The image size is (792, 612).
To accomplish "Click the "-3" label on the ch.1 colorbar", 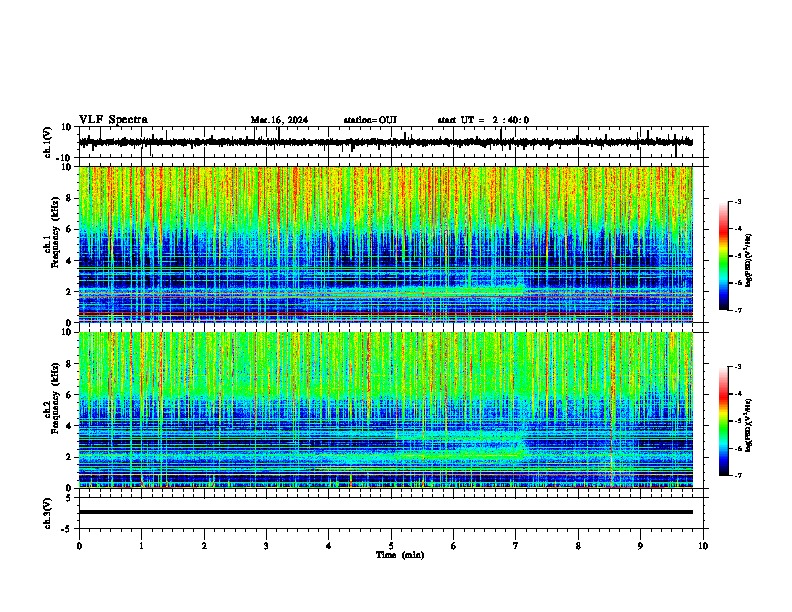I will (x=737, y=202).
